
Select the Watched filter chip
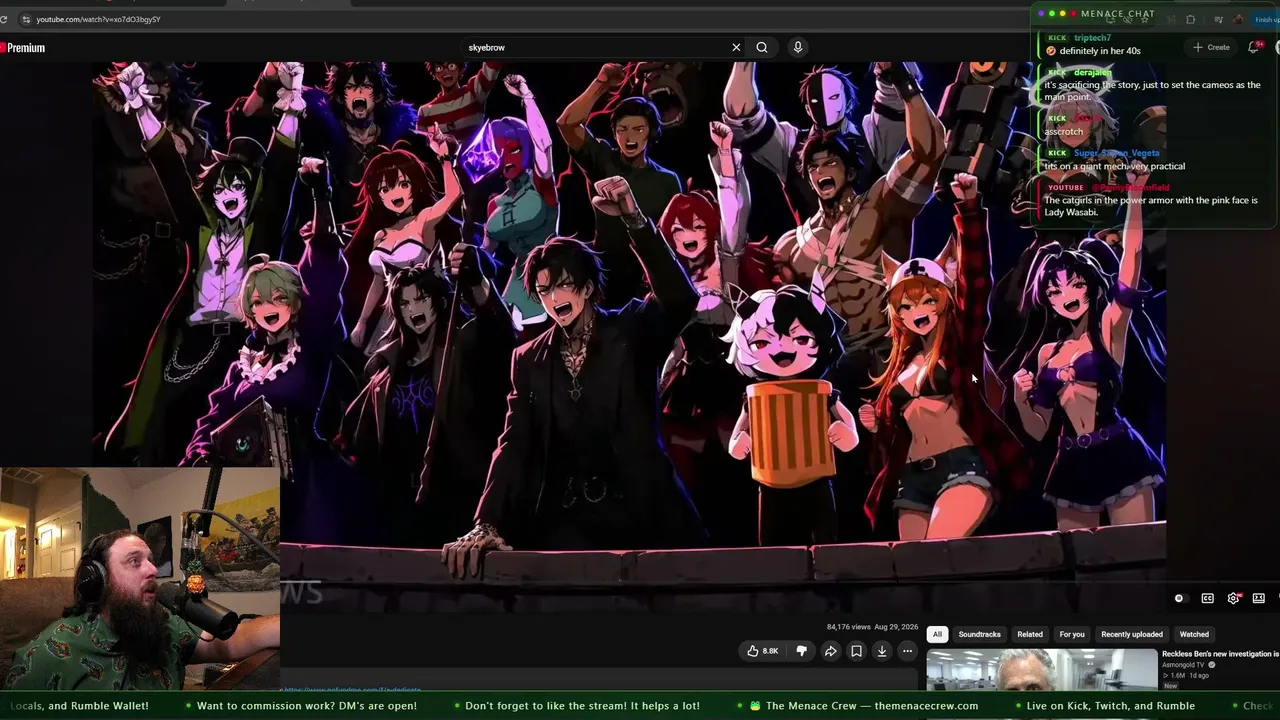coord(1194,634)
